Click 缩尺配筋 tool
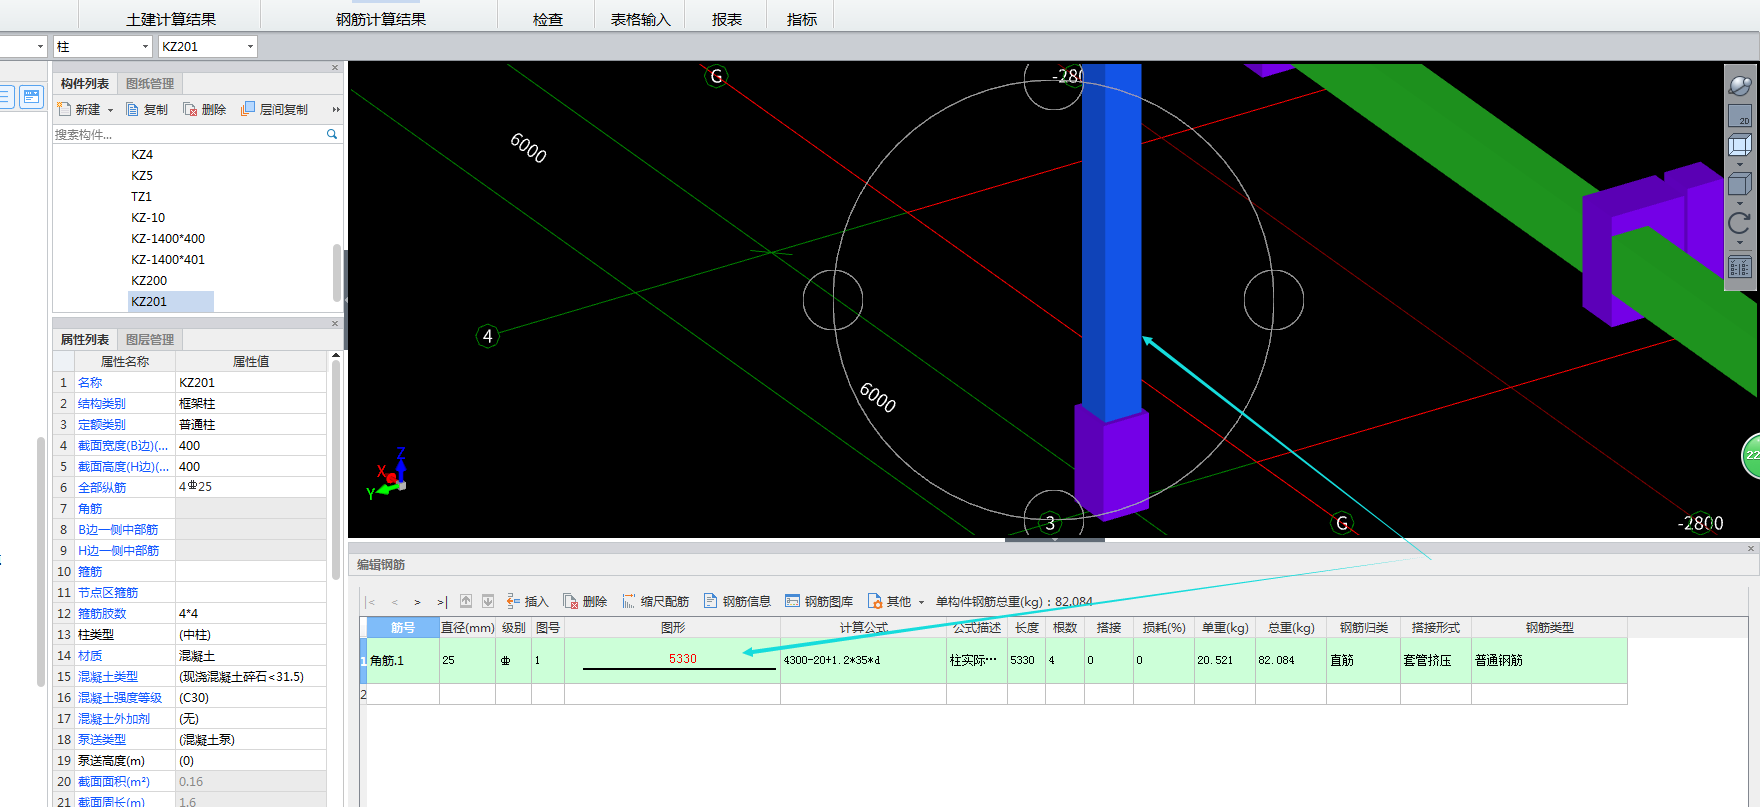Screen dimensions: 1760x807 click(656, 601)
